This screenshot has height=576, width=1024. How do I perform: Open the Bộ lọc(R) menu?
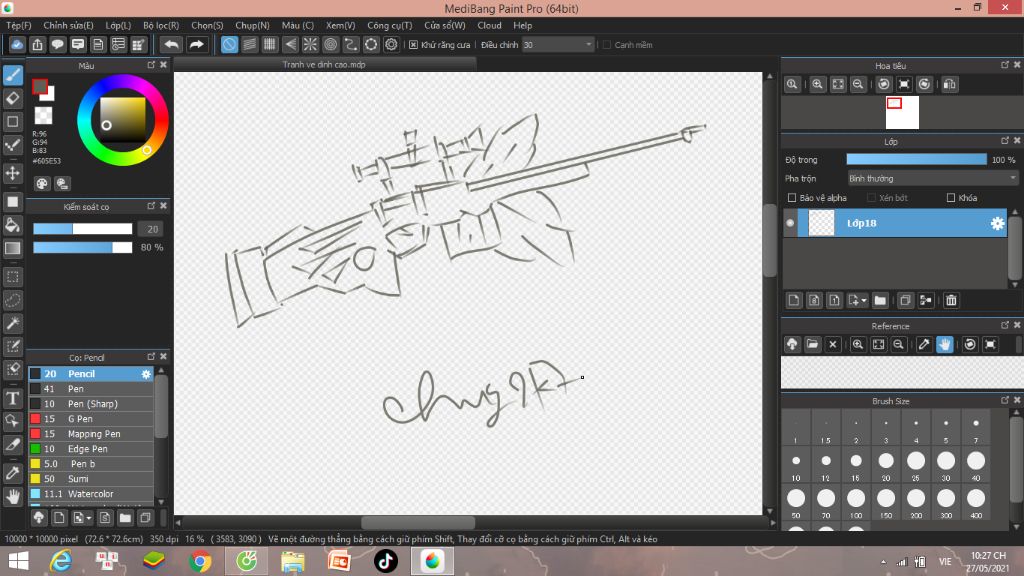[x=161, y=25]
